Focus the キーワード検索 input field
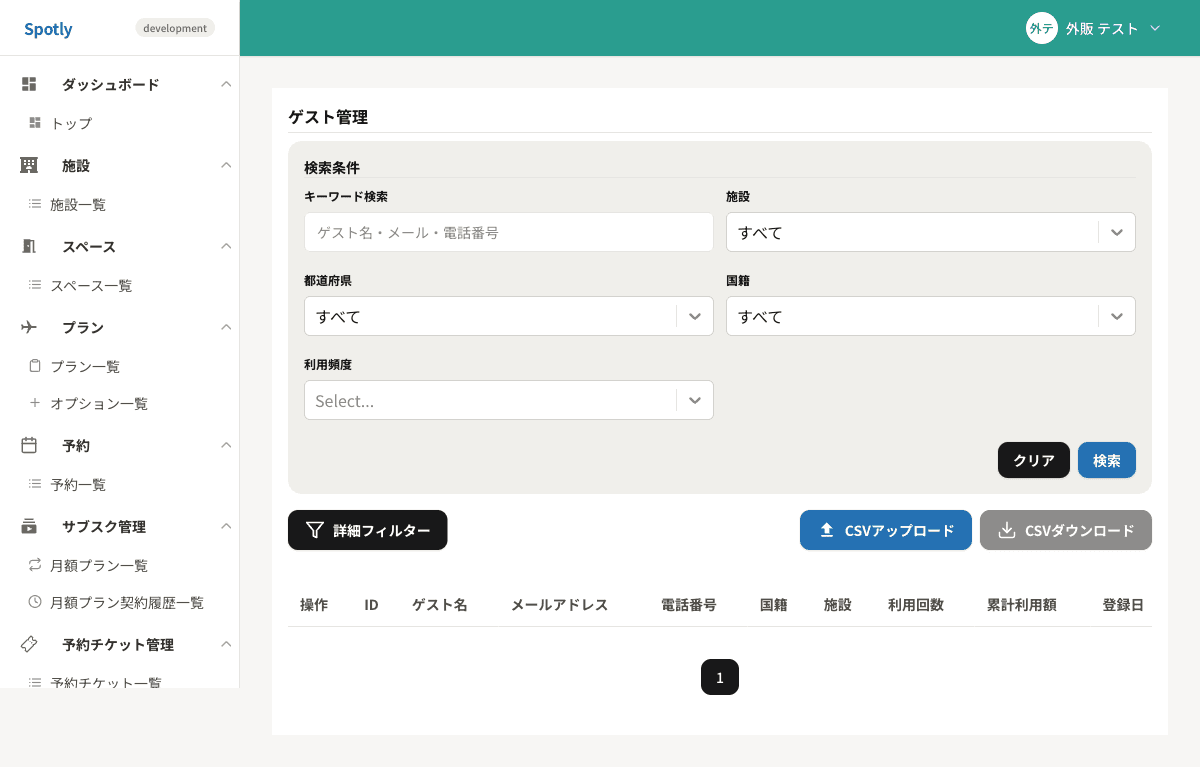 509,232
